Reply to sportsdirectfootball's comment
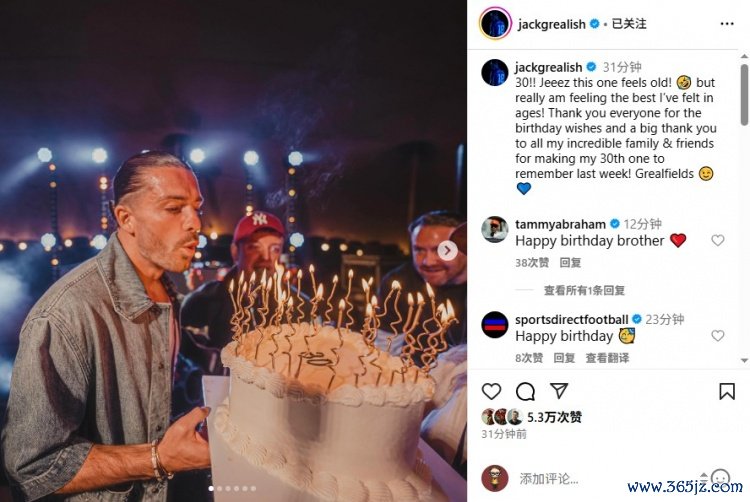 point(564,358)
